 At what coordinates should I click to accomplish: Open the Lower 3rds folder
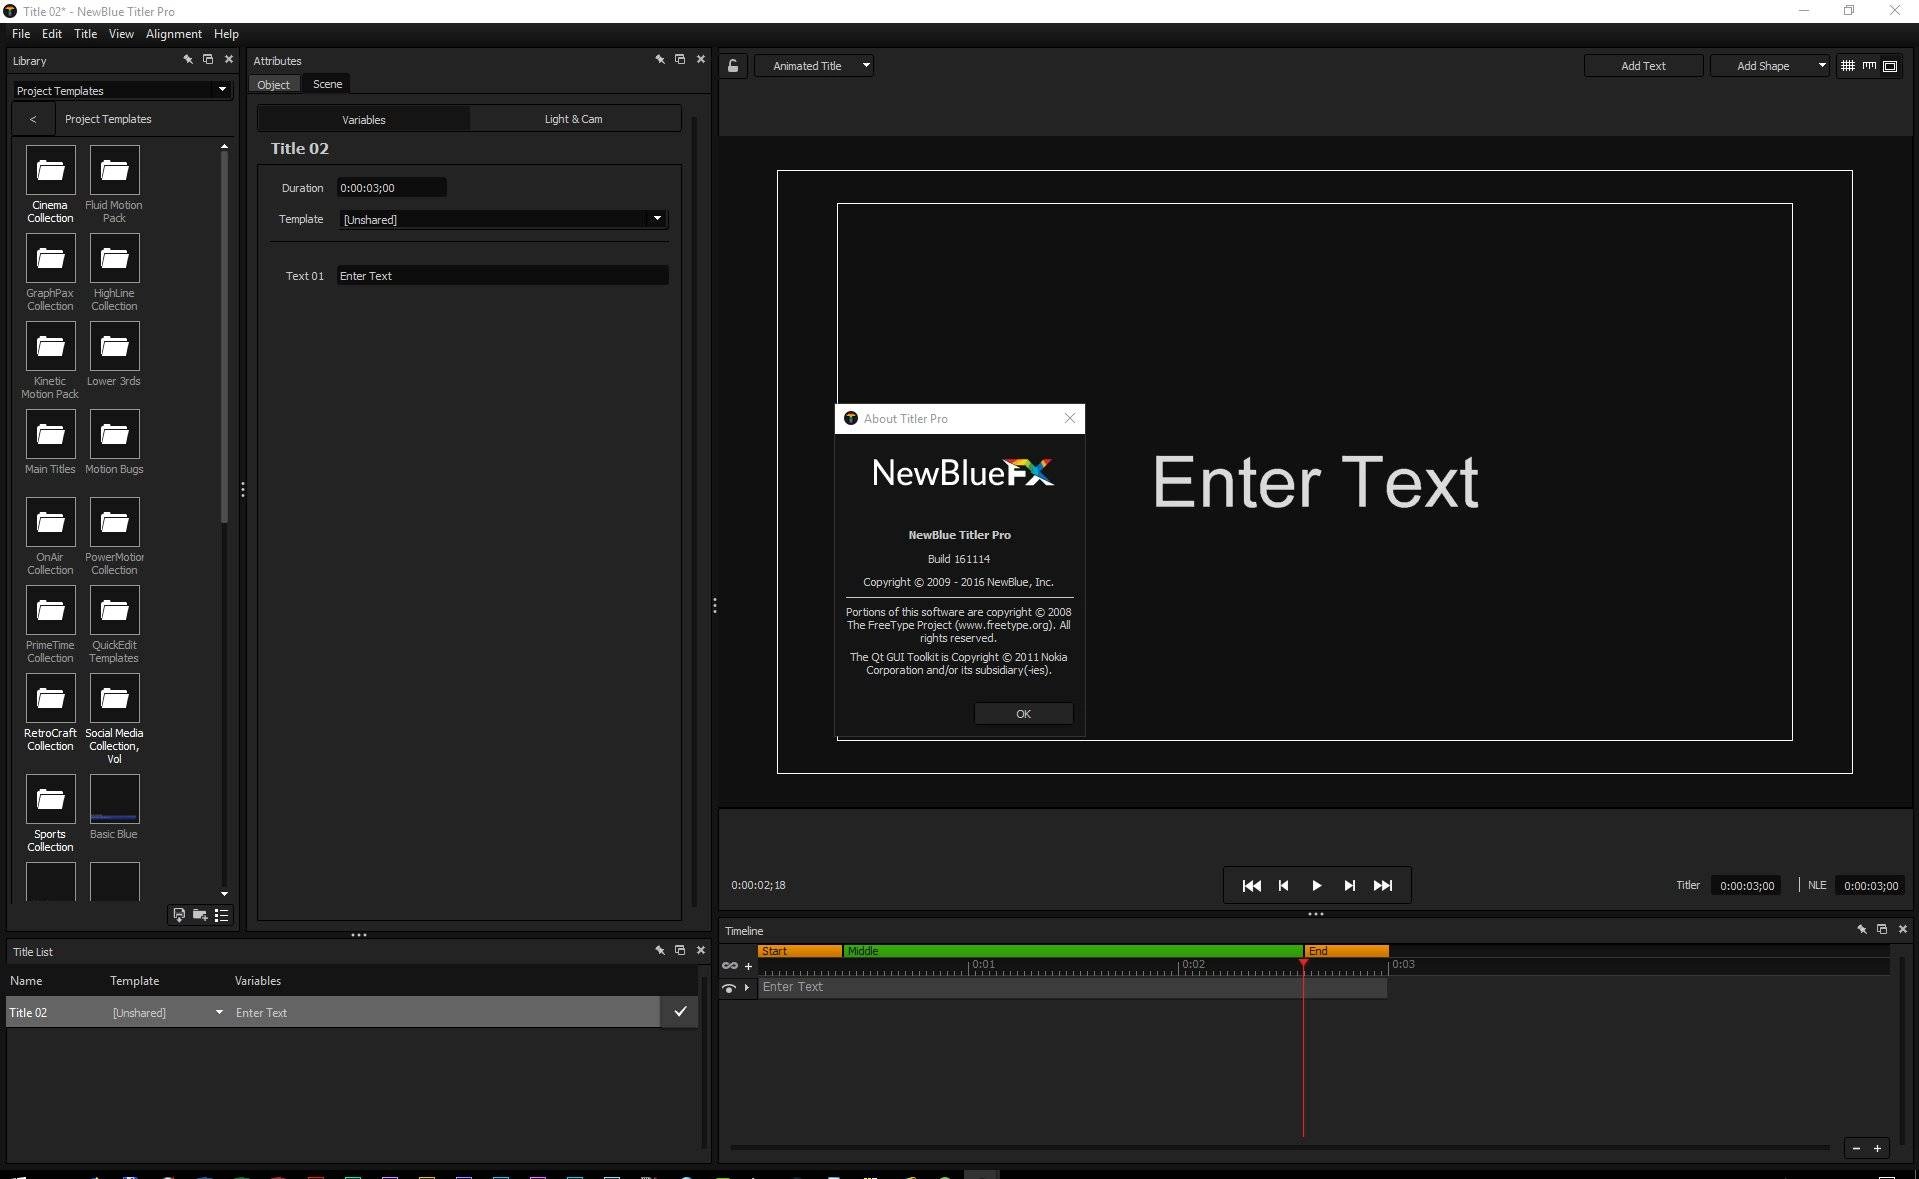[x=114, y=347]
